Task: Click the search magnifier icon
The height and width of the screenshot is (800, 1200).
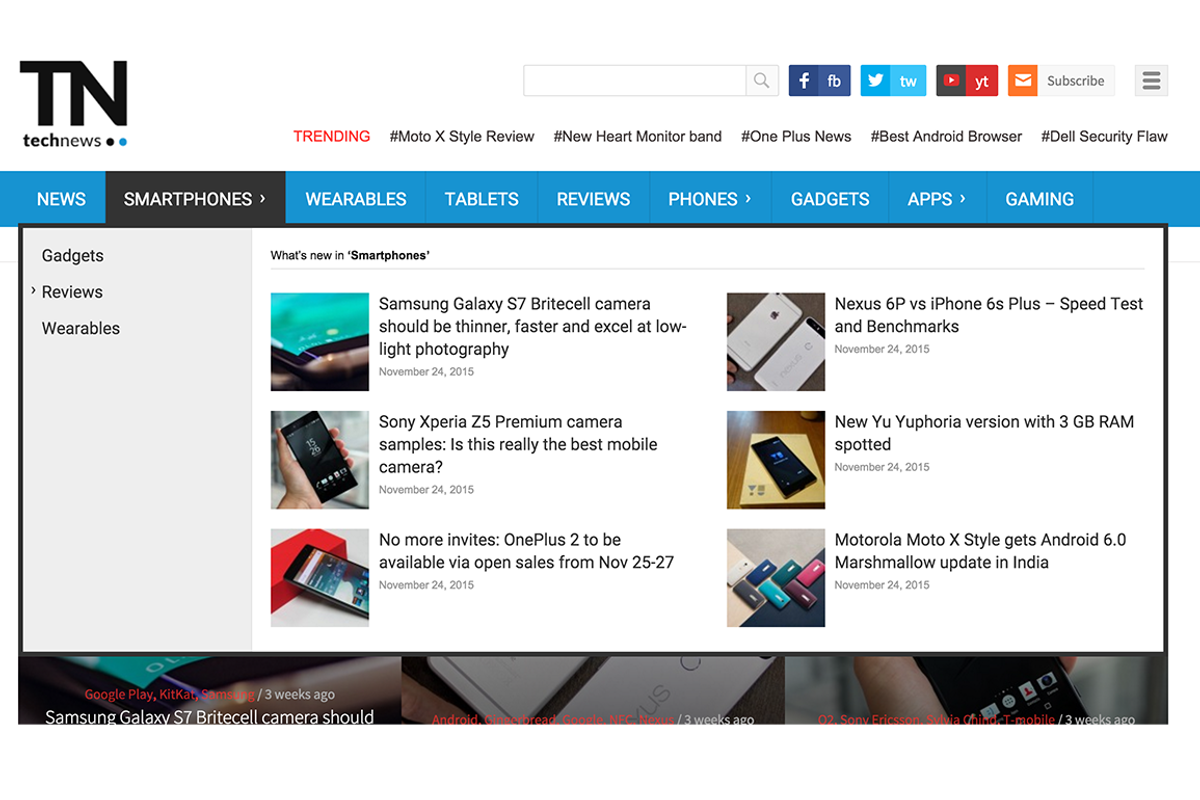Action: pos(762,81)
